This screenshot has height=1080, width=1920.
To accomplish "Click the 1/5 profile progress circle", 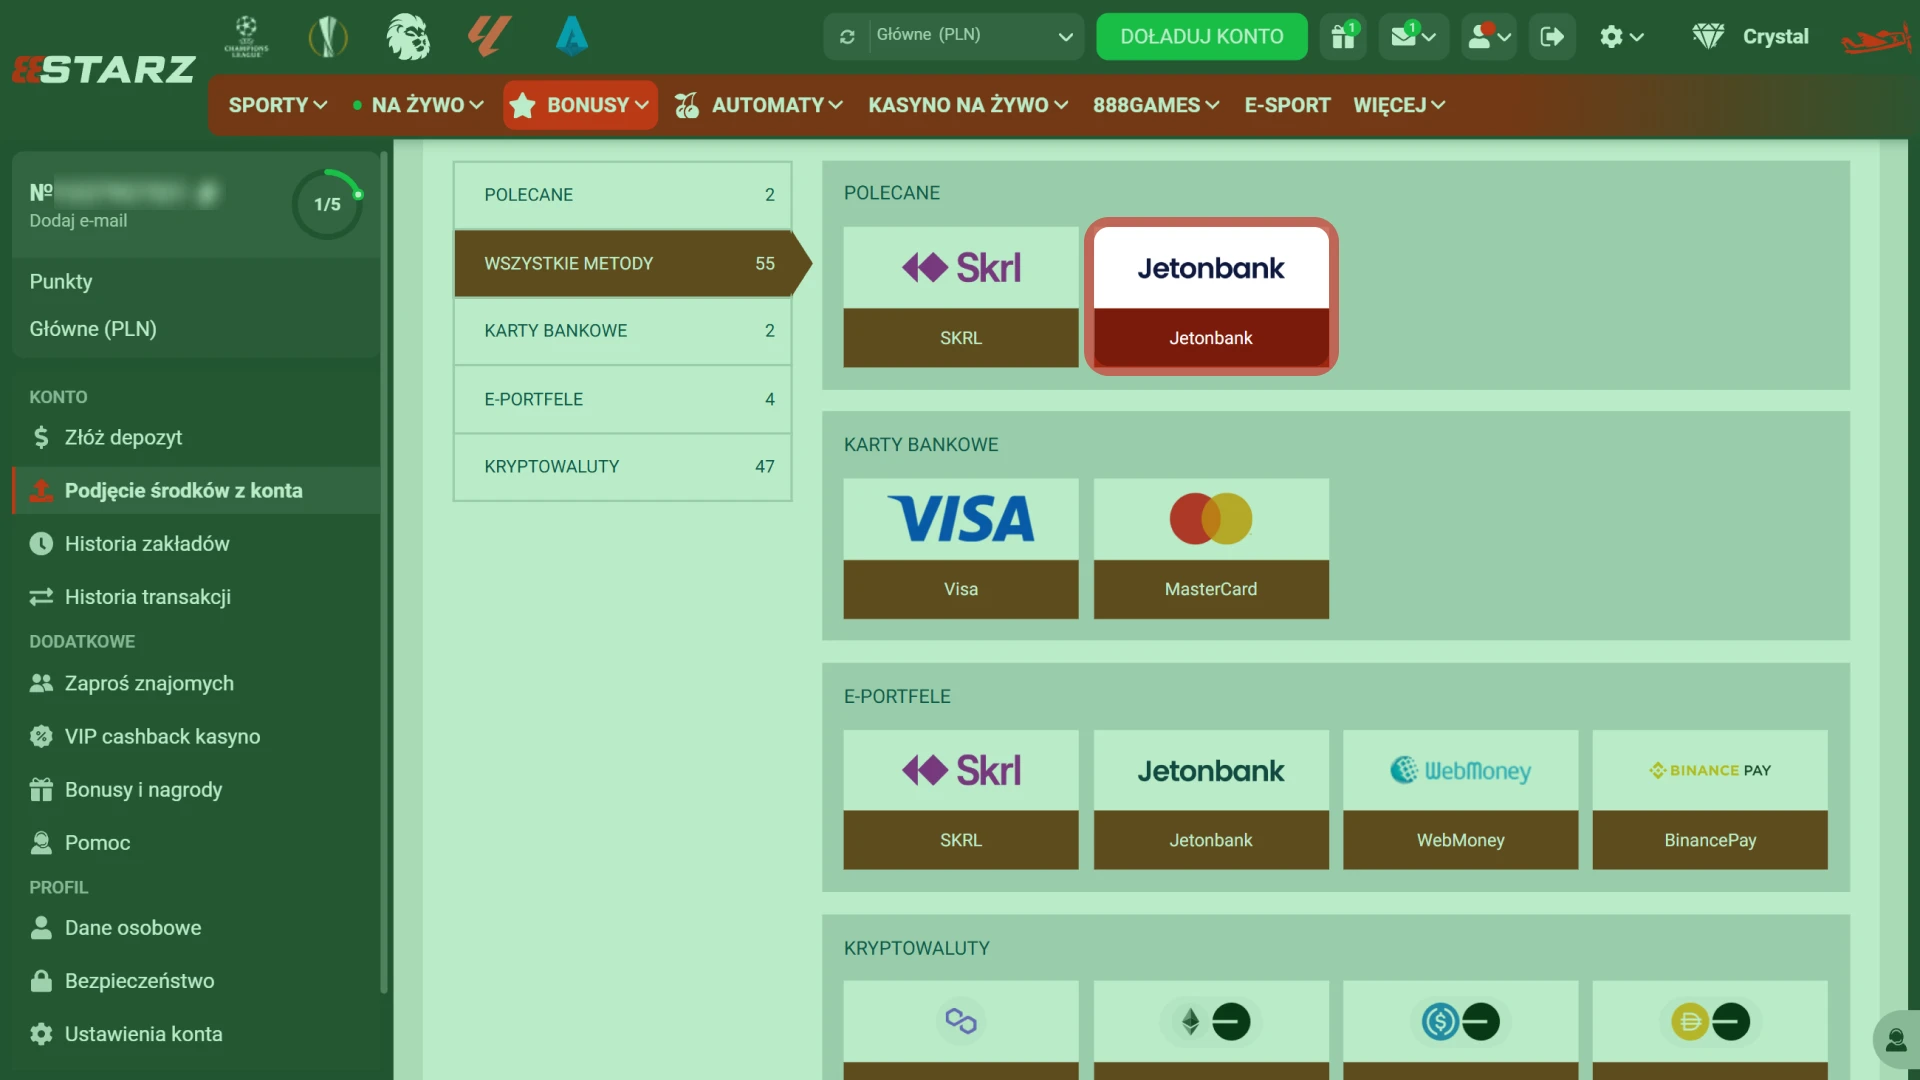I will [x=327, y=204].
